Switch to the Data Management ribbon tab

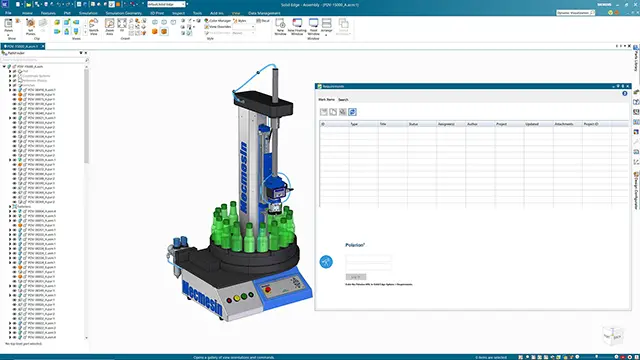point(264,13)
